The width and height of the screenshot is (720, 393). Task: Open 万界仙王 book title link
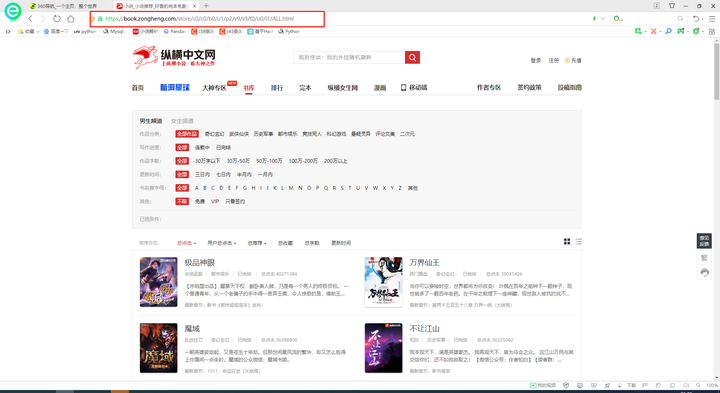click(x=425, y=263)
